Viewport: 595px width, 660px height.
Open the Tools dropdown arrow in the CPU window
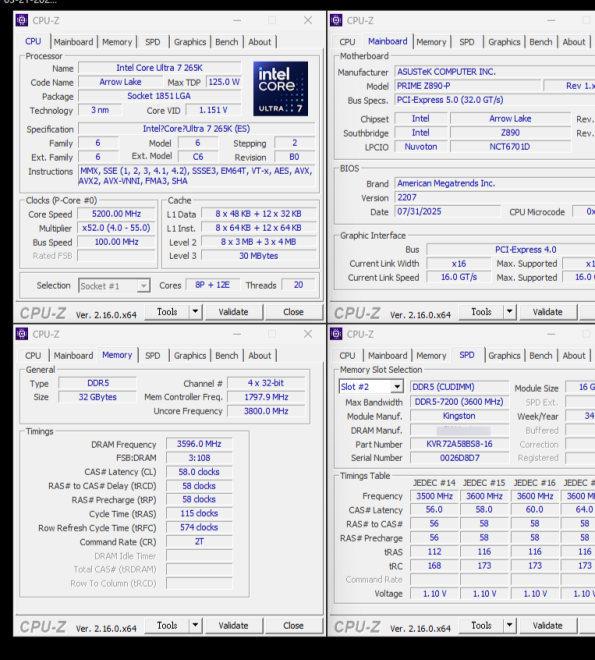[x=195, y=312]
